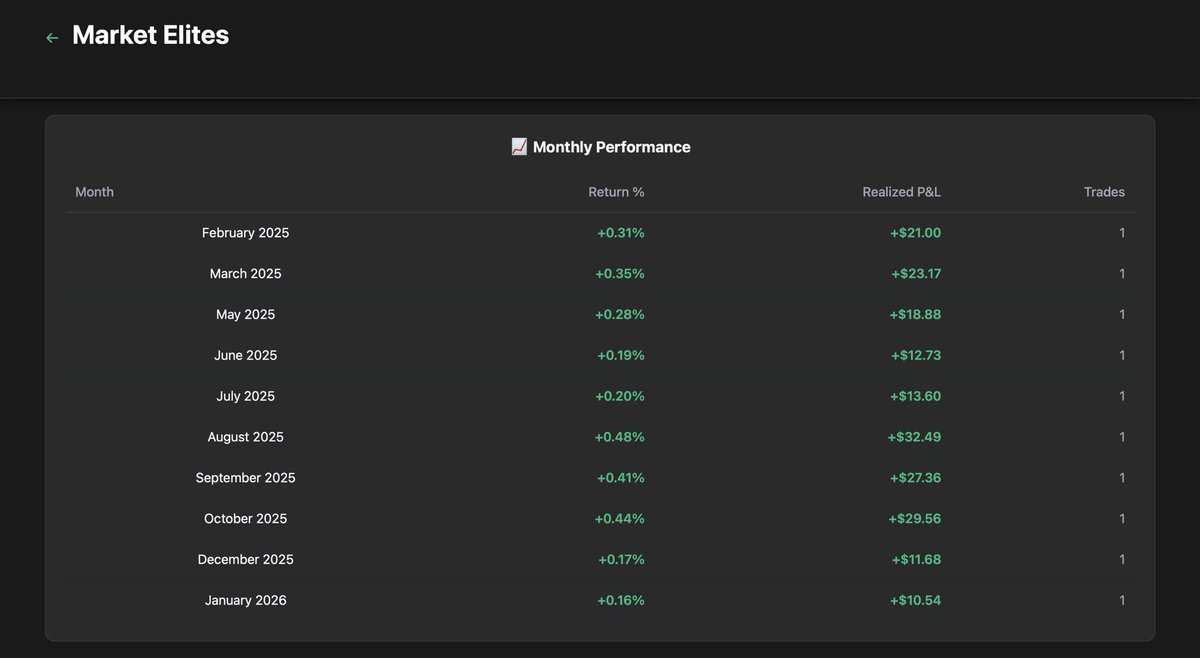Click the +0.41% return for September 2025
This screenshot has height=658, width=1200.
621,478
